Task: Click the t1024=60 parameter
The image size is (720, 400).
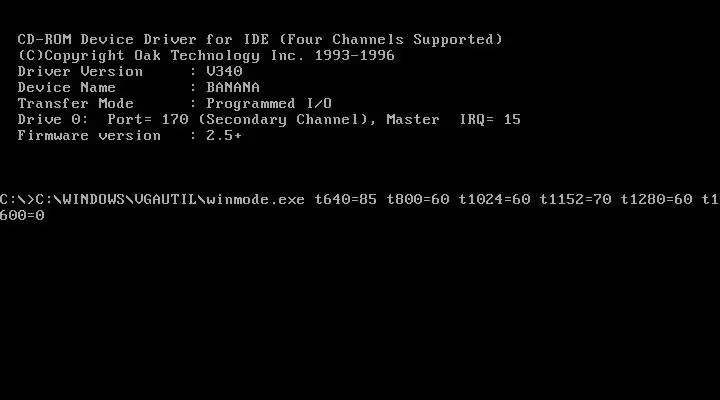Action: click(x=494, y=199)
